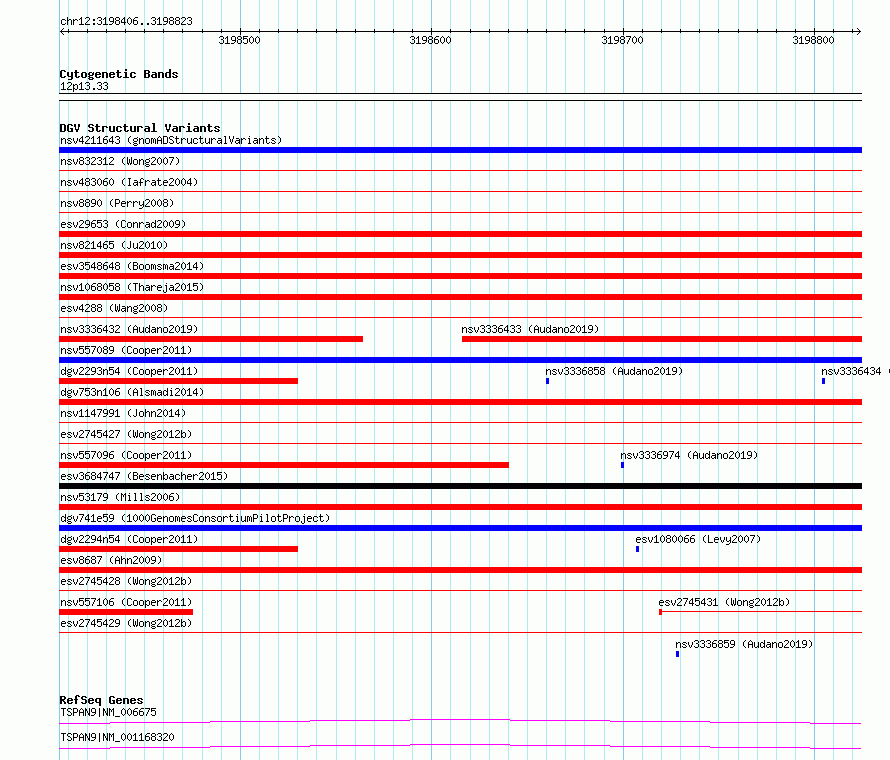Open nsv1147991 (John2014) variant

[x=123, y=413]
